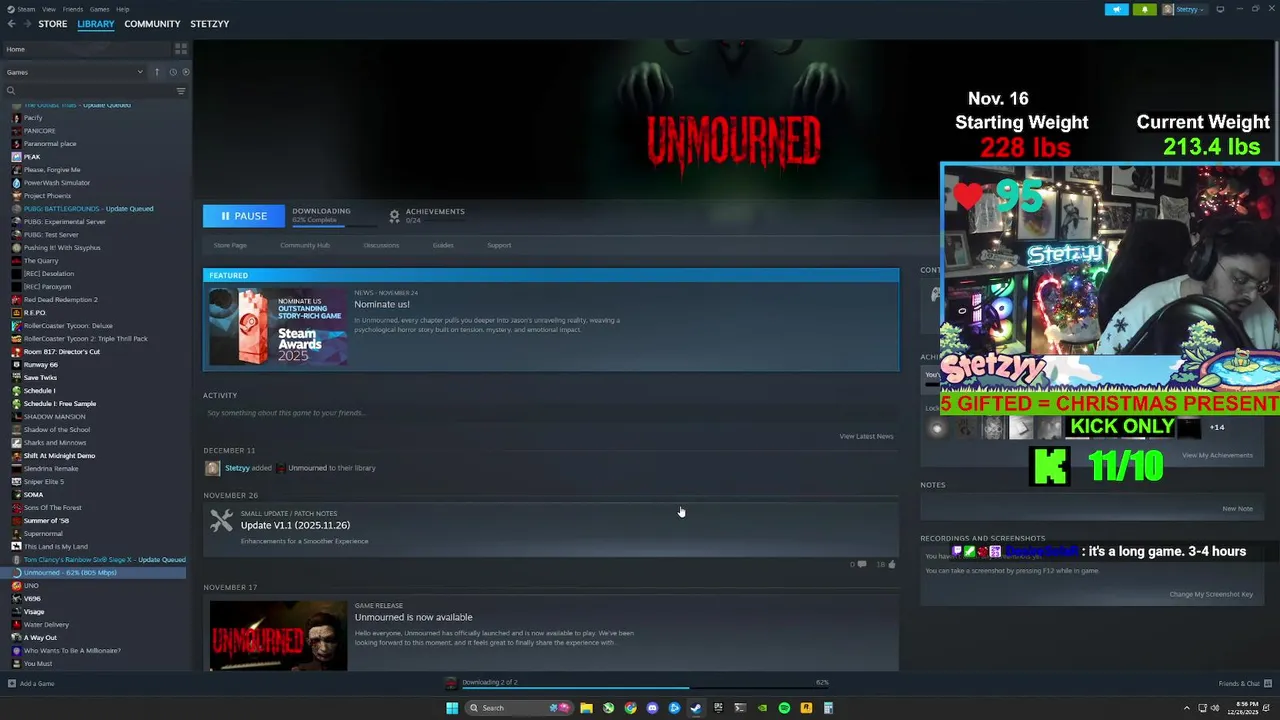The width and height of the screenshot is (1280, 720).
Task: Click the green notifications bell icon
Action: point(1145,9)
